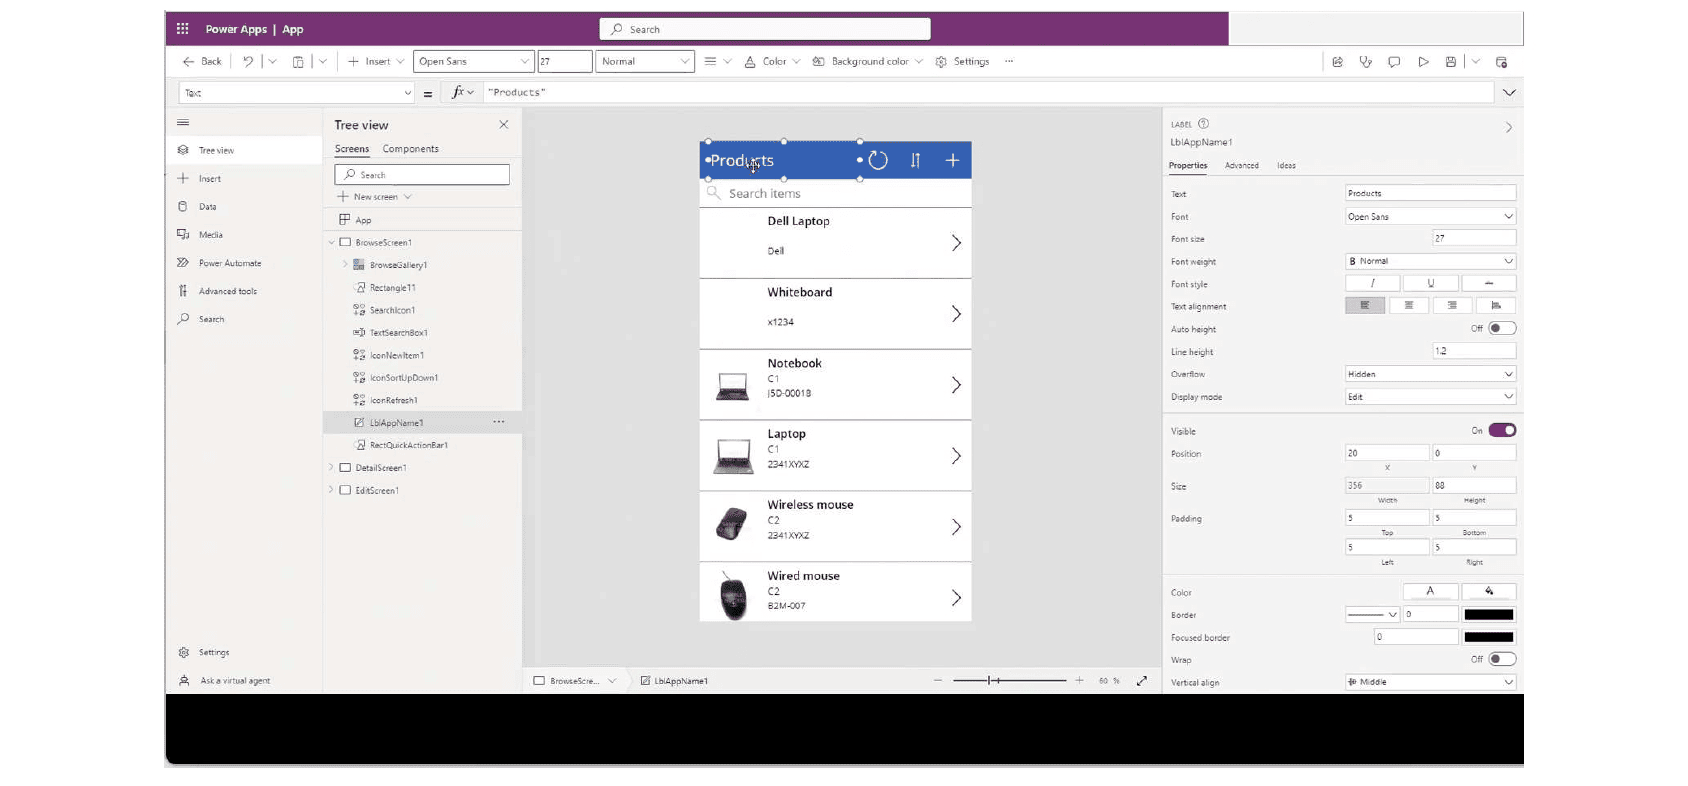Click the fit-to-window expand icon in the status bar

coord(1142,681)
